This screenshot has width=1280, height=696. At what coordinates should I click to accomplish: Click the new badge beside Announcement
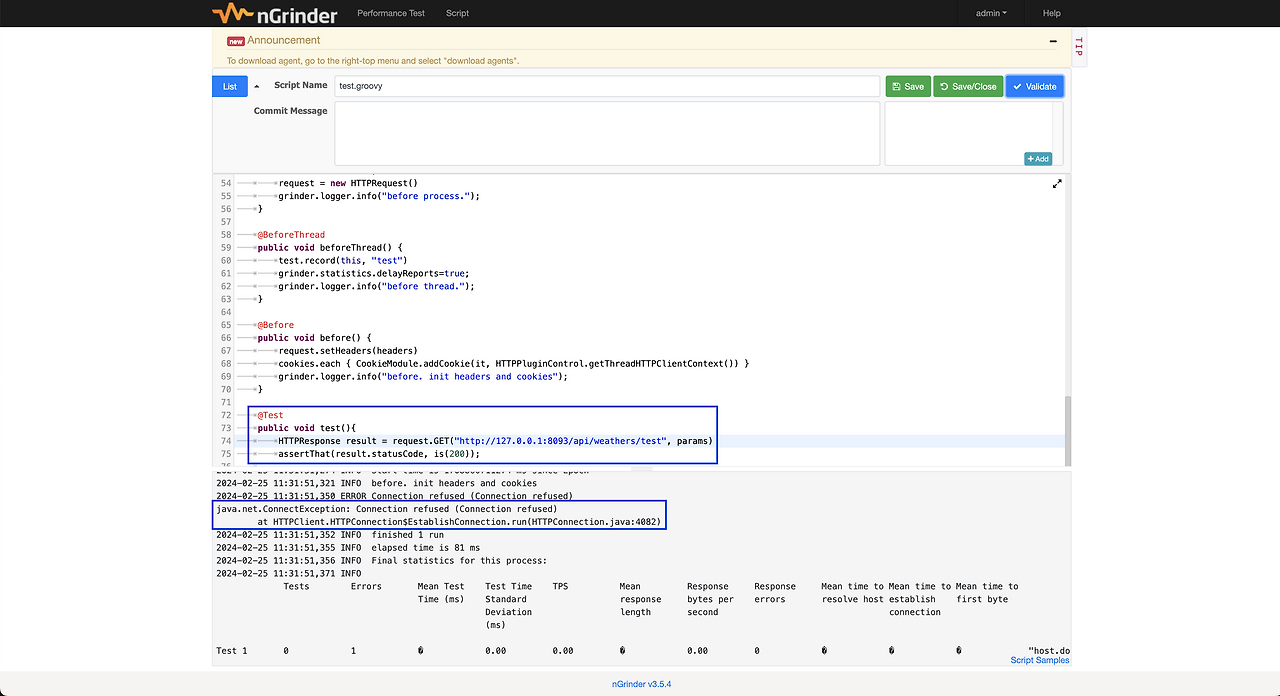[236, 41]
